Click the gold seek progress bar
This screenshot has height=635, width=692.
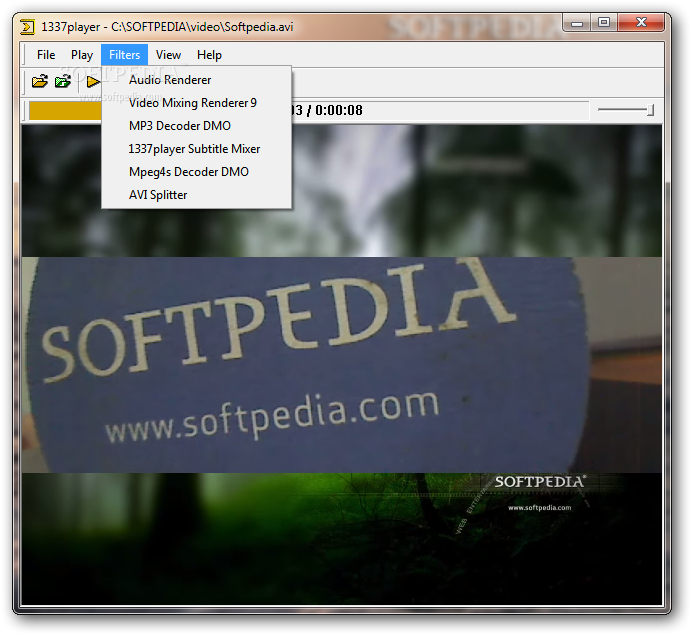point(65,110)
